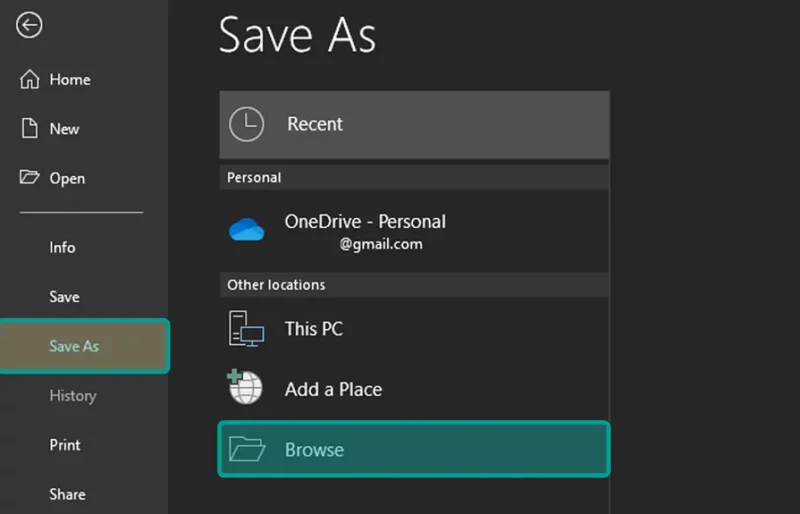The image size is (800, 514).
Task: Choose OneDrive - Personal location
Action: [414, 231]
